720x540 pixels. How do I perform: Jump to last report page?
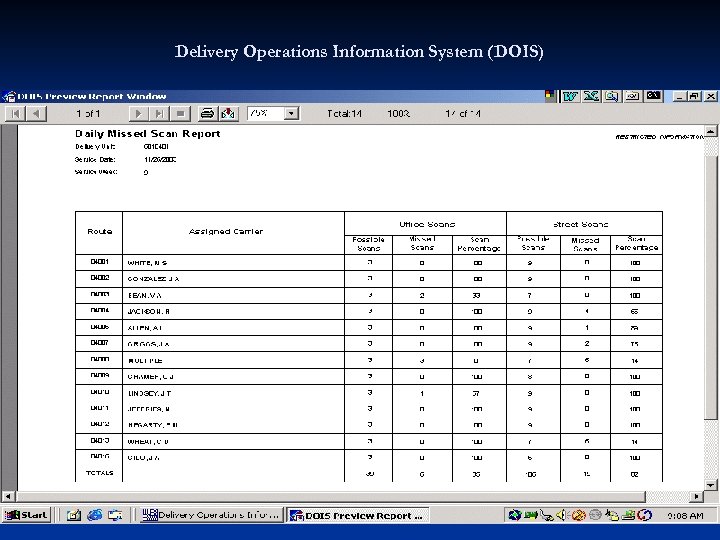point(158,113)
